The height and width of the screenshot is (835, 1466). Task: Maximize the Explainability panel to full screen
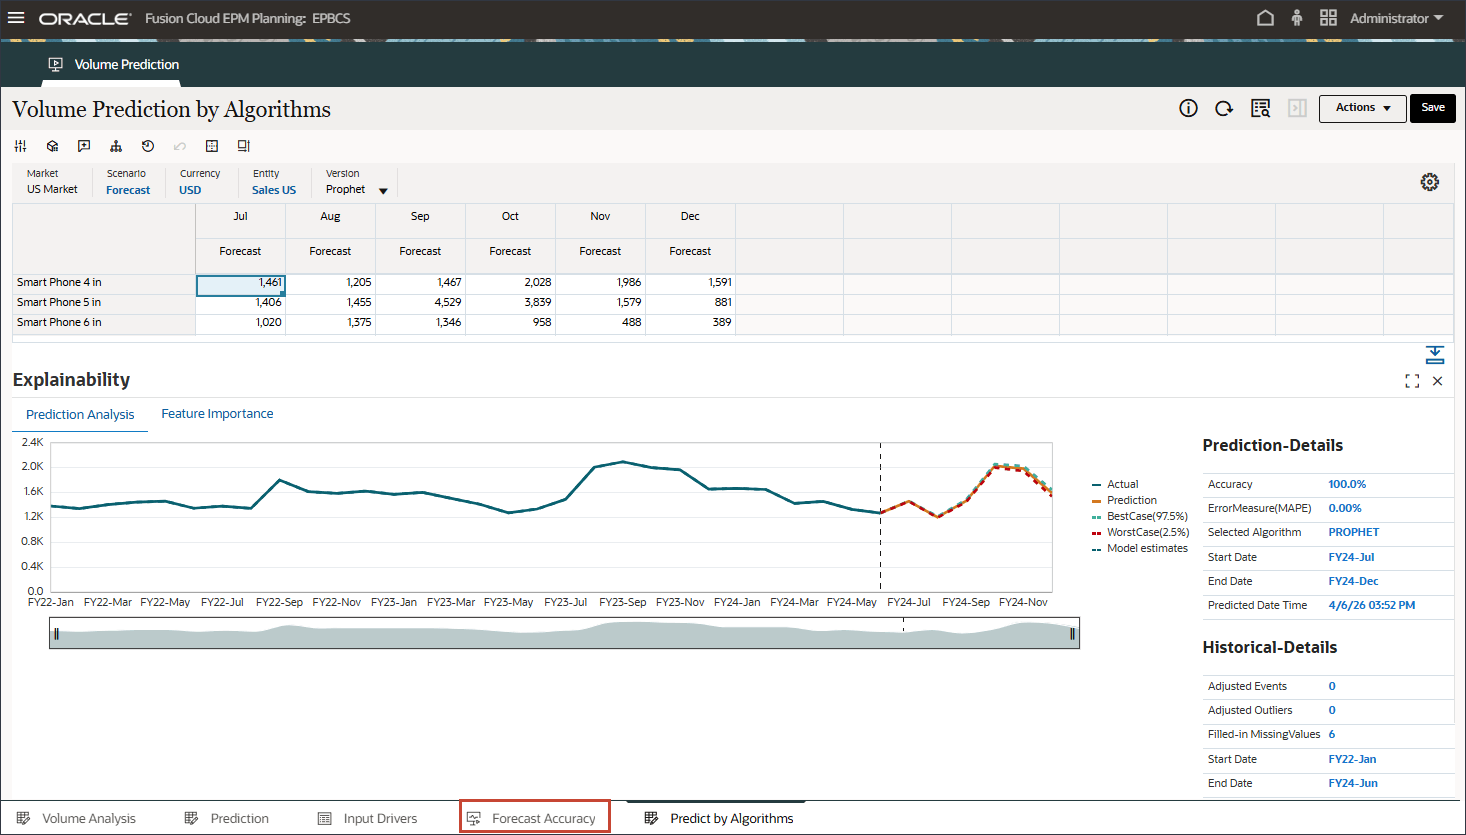coord(1412,381)
